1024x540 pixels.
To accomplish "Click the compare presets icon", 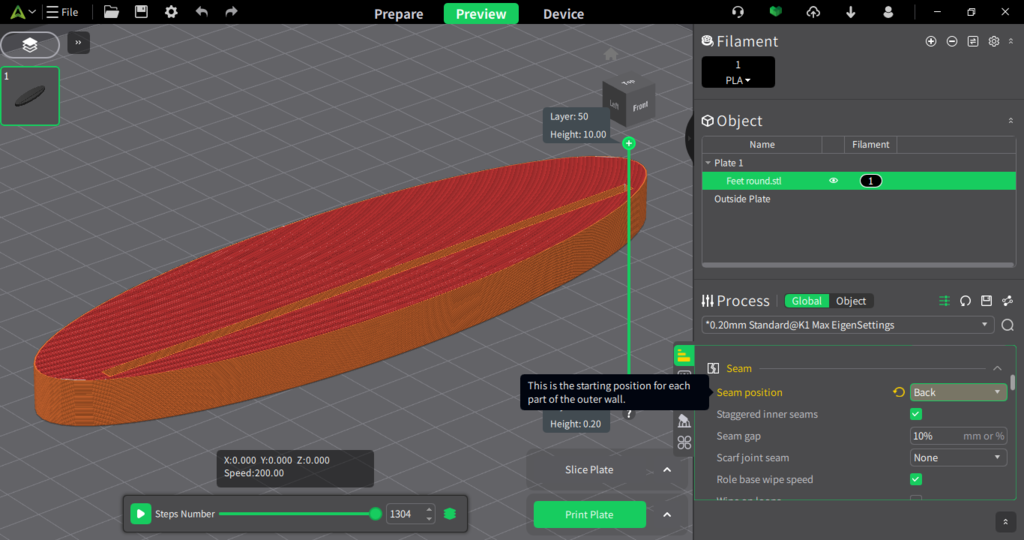I will [x=1007, y=300].
